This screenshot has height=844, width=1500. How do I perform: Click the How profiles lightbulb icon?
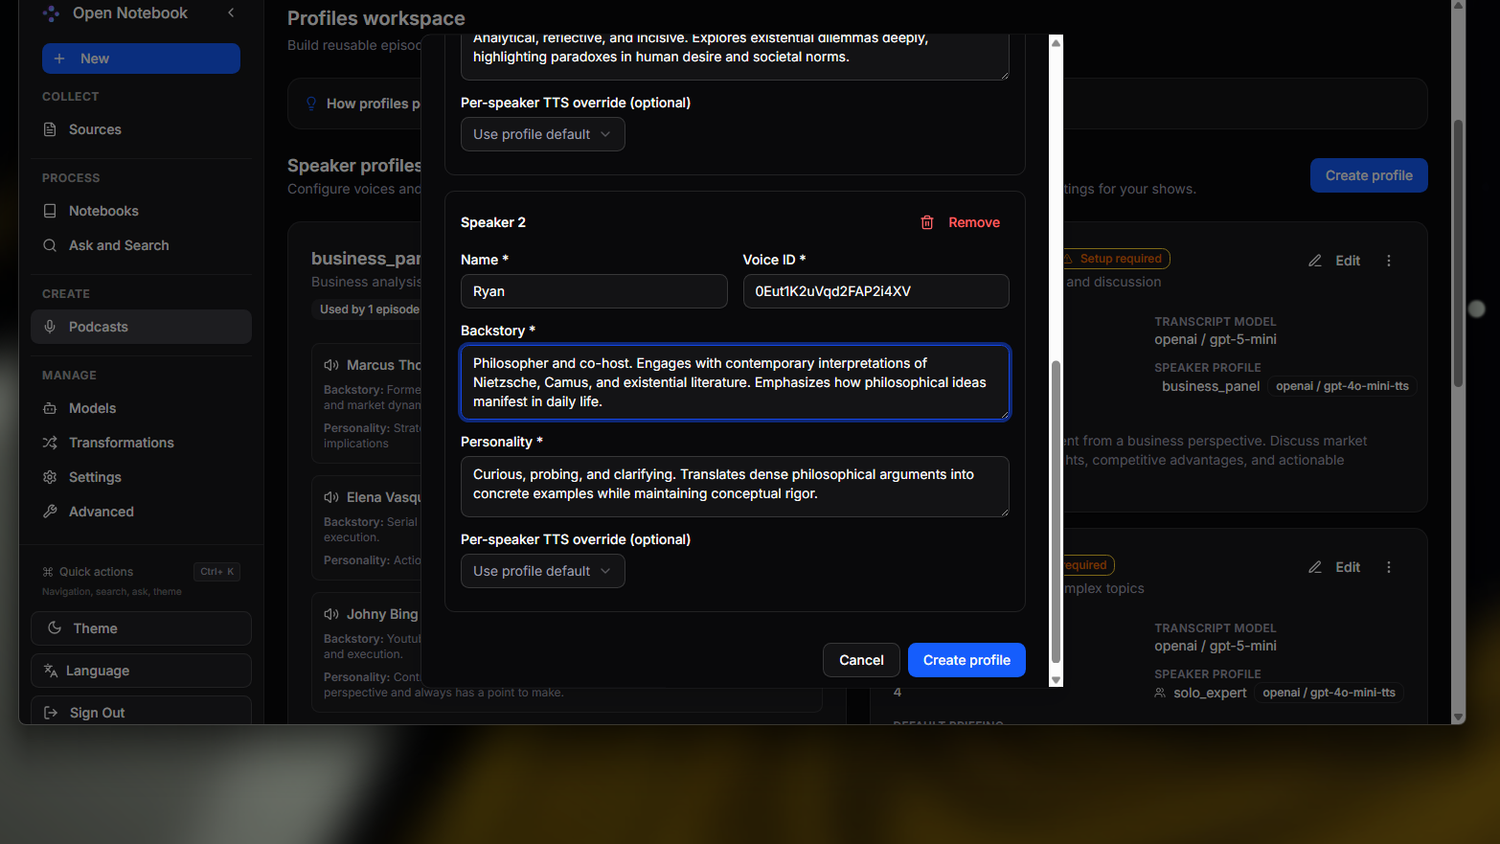coord(311,103)
